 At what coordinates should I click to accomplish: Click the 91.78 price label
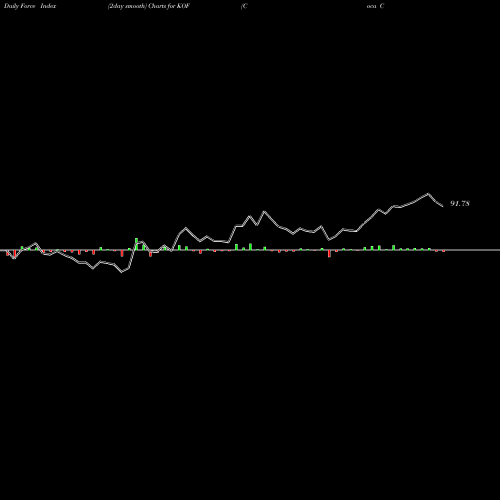point(460,203)
